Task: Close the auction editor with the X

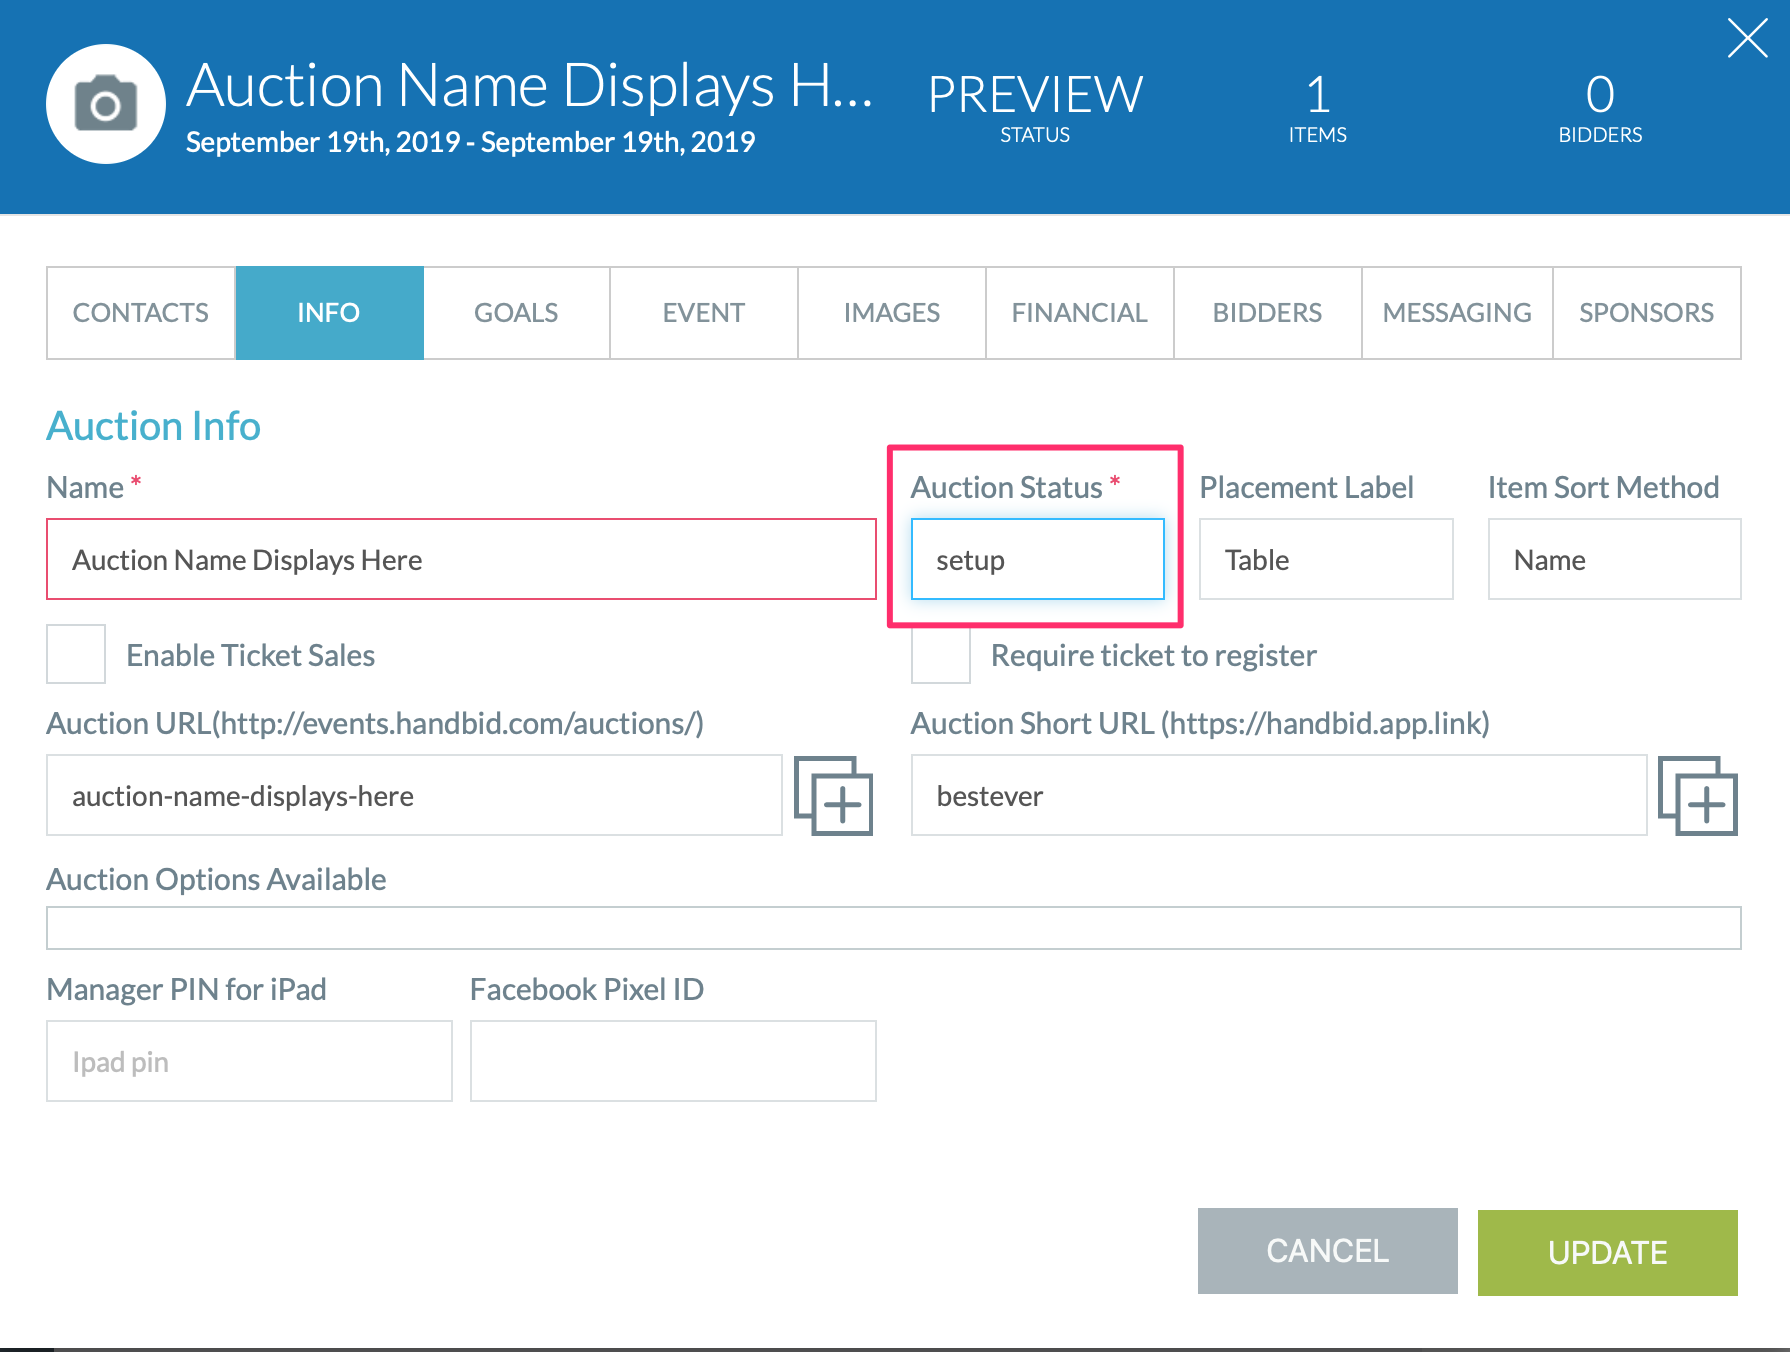Action: click(1748, 38)
